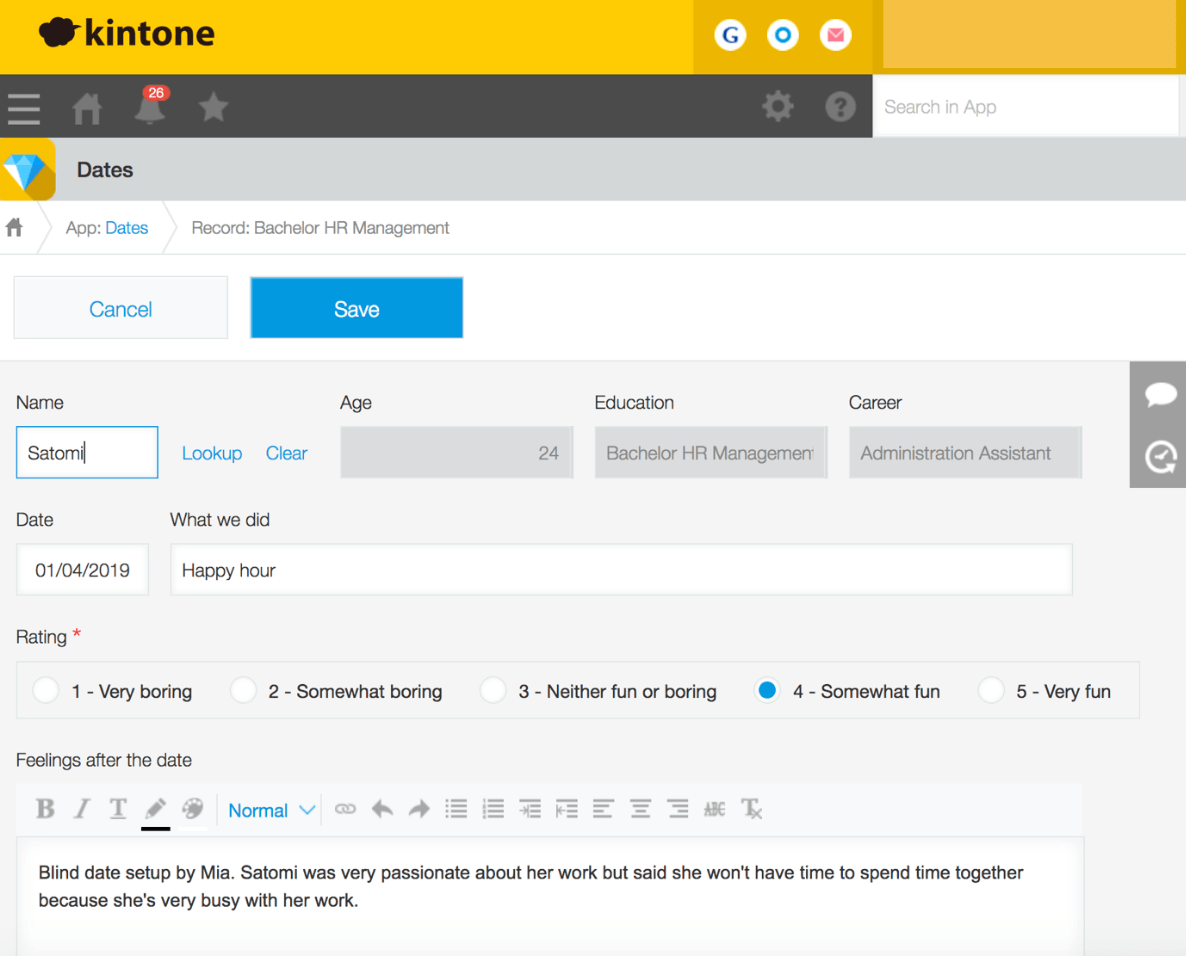Screen dimensions: 1186x956
Task: Open the comments speech bubble panel
Action: coord(1160,394)
